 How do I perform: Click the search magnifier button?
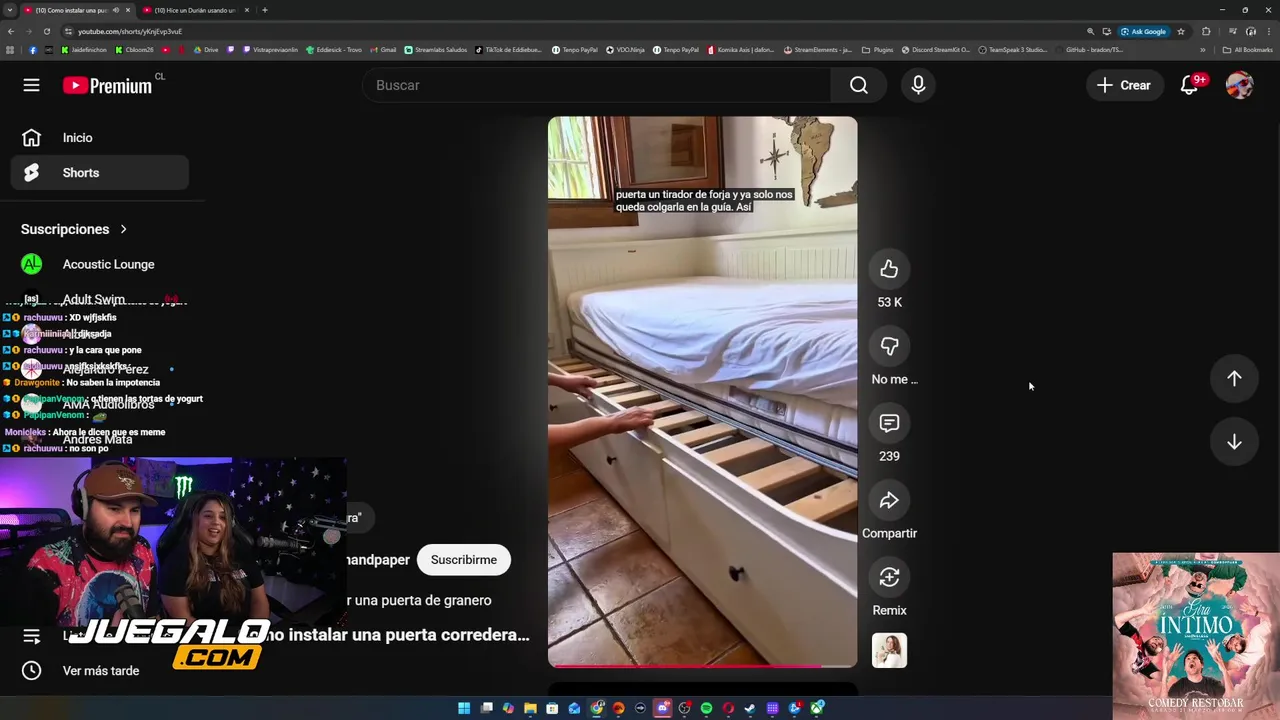click(x=859, y=85)
